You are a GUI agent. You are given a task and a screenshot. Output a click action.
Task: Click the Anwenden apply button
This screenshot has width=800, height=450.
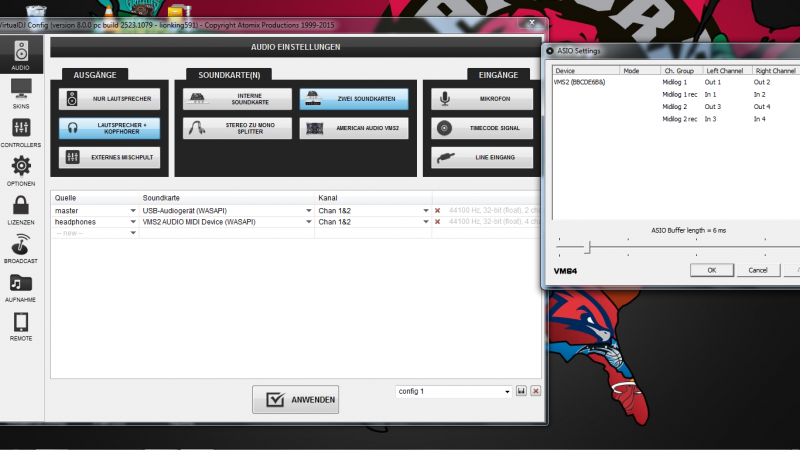tap(295, 399)
